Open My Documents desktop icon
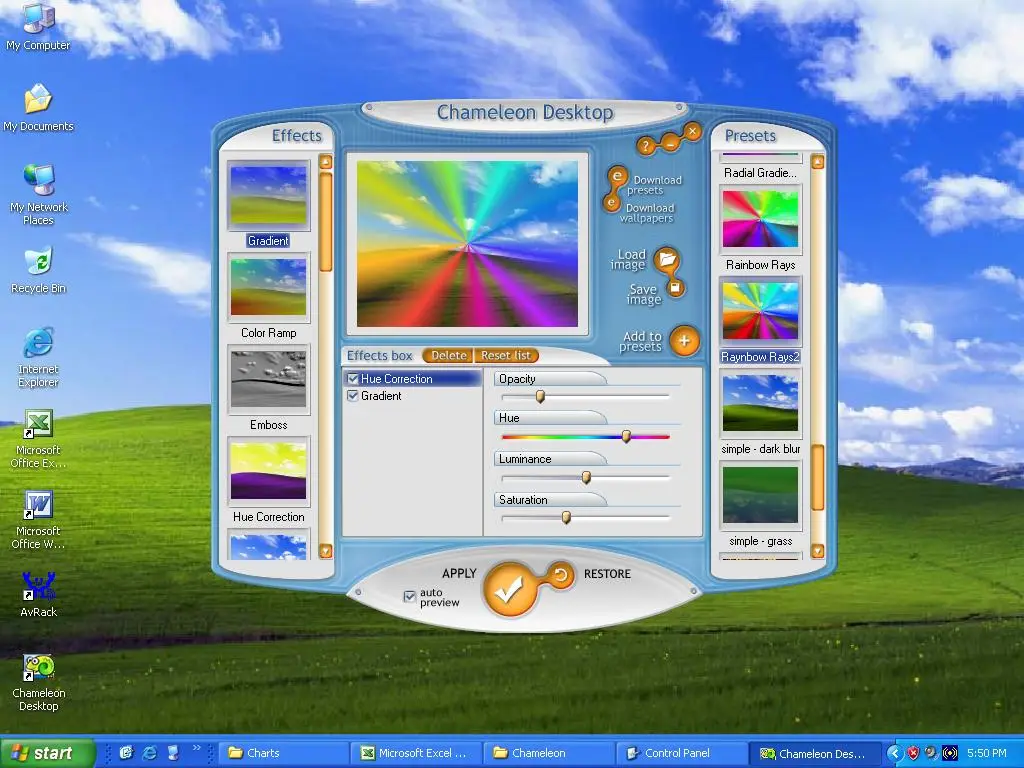The width and height of the screenshot is (1024, 768). coord(38,108)
